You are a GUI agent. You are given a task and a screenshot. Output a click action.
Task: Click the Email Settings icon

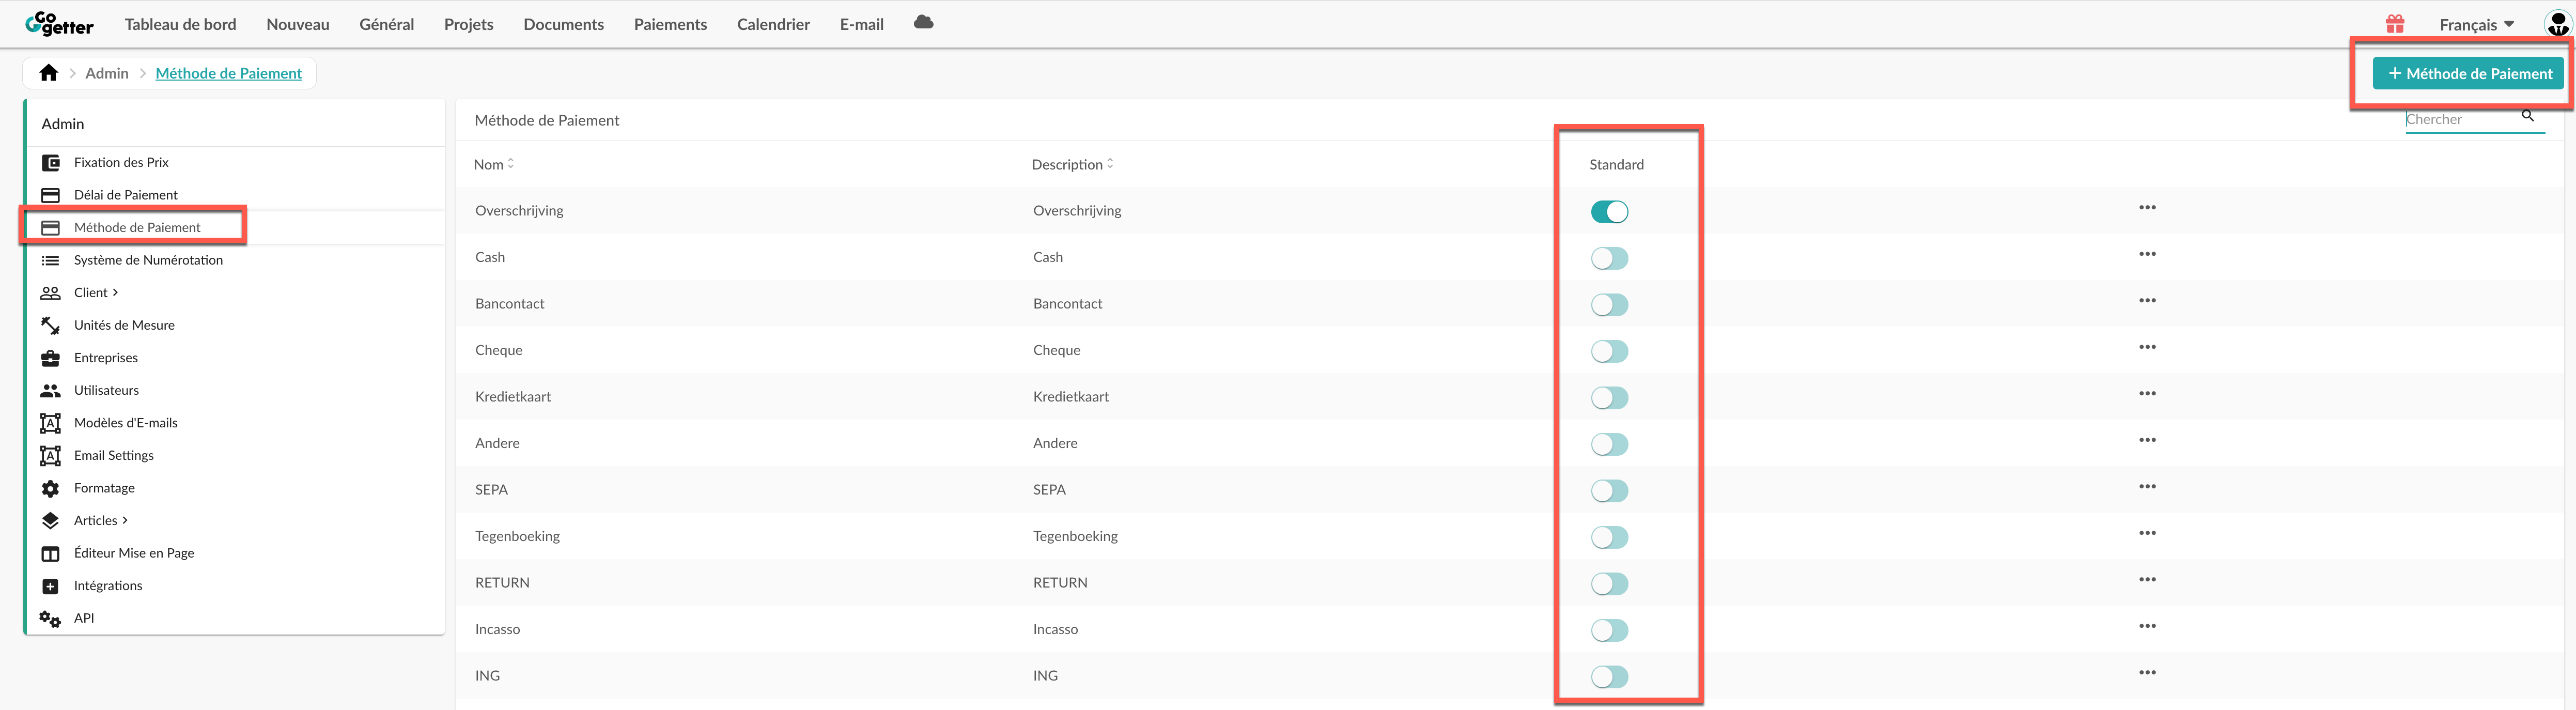[50, 455]
